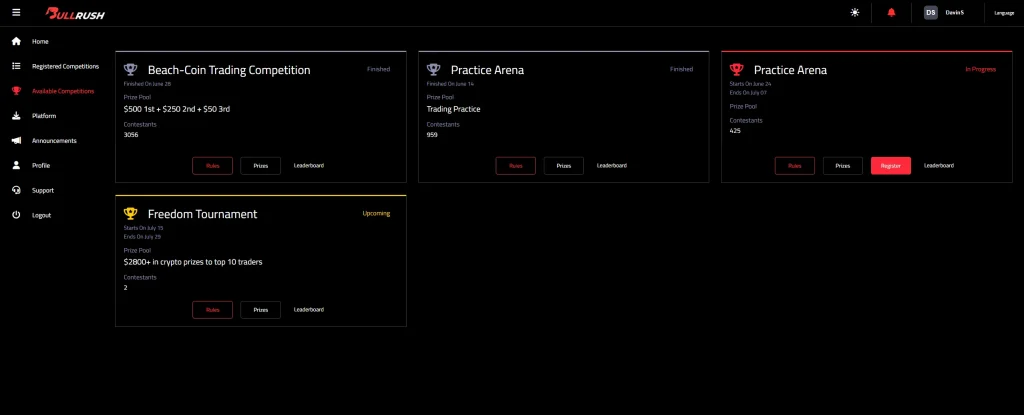The width and height of the screenshot is (1024, 415).
Task: Open the hamburger menu icon
Action: pos(16,12)
